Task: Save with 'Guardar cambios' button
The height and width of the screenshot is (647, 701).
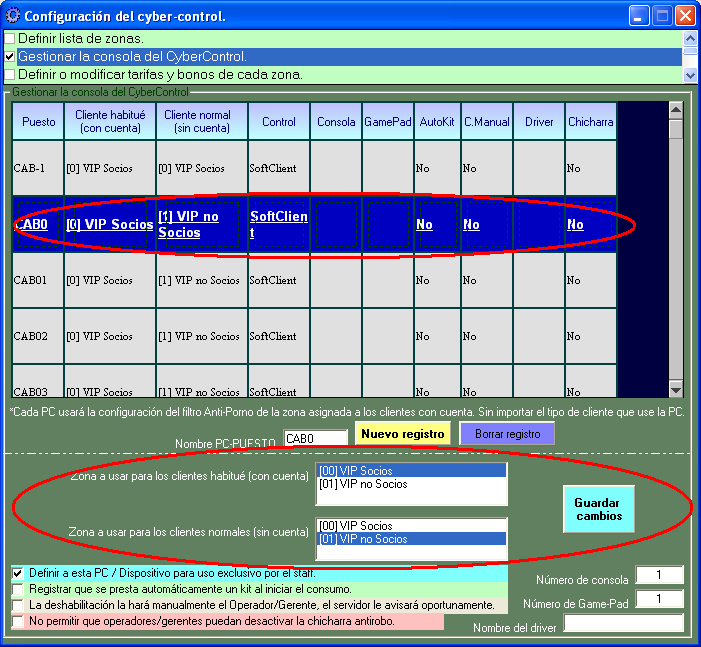Action: tap(599, 509)
